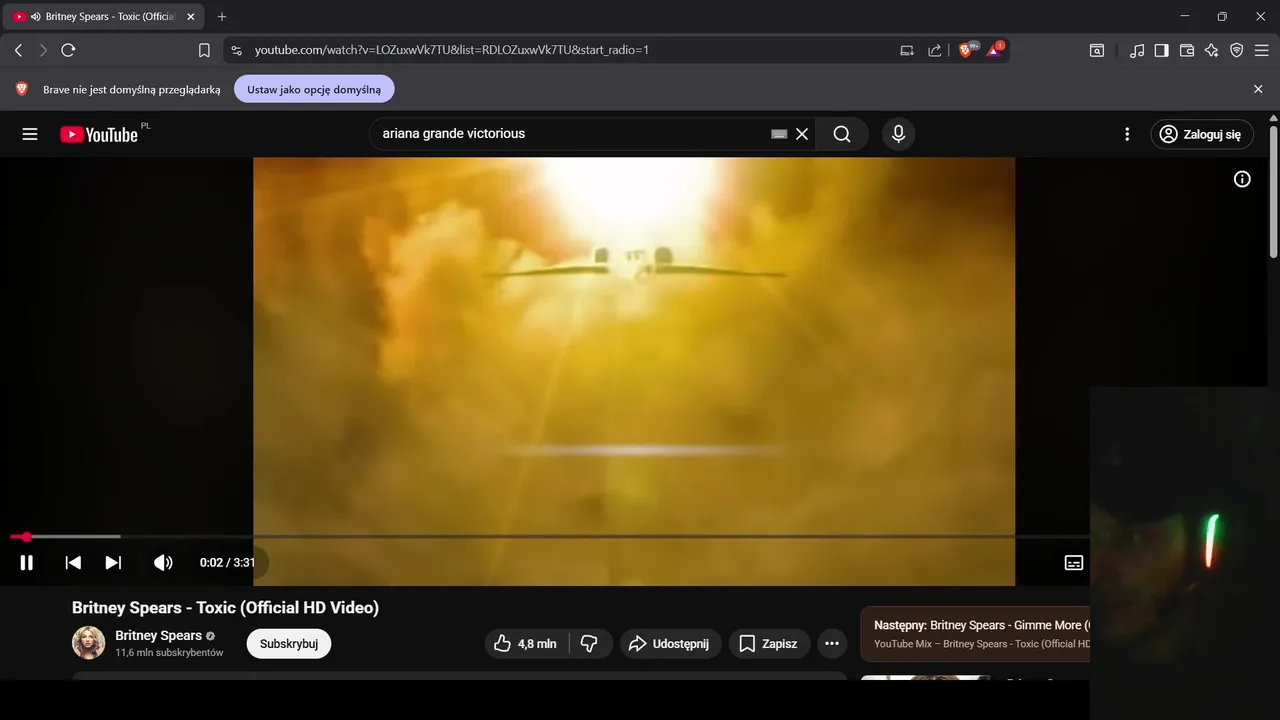Click the Udostępnij share button
Image resolution: width=1280 pixels, height=720 pixels.
(668, 644)
